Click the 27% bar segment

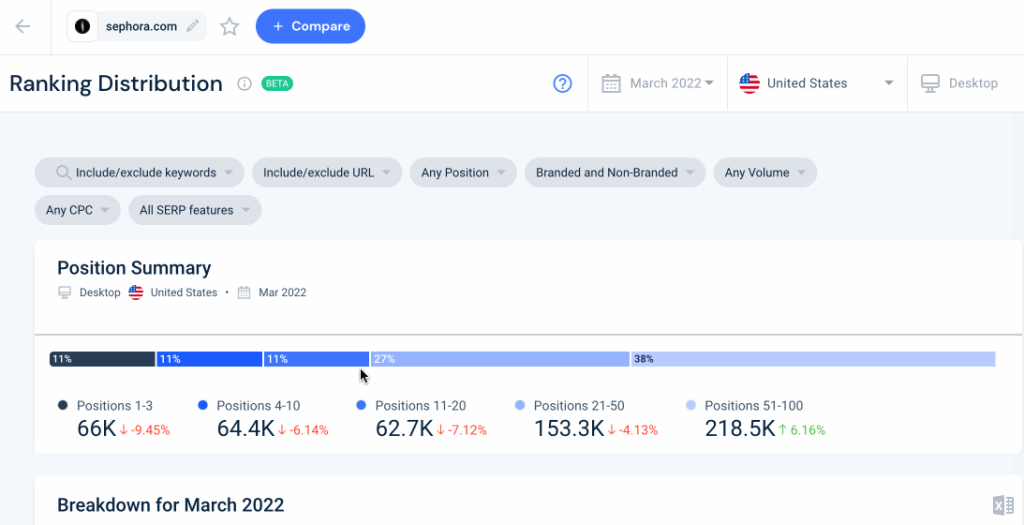pyautogui.click(x=500, y=359)
